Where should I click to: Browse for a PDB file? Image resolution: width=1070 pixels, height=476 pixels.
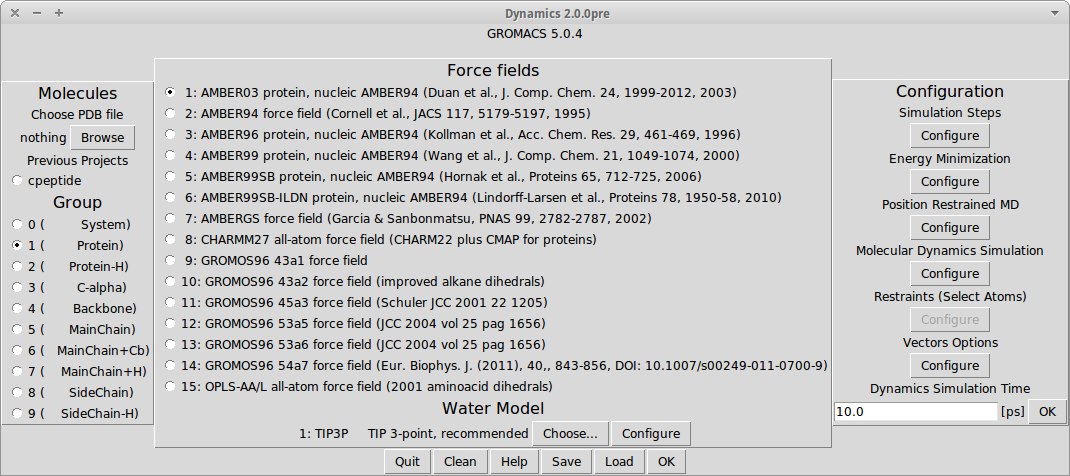pos(102,138)
